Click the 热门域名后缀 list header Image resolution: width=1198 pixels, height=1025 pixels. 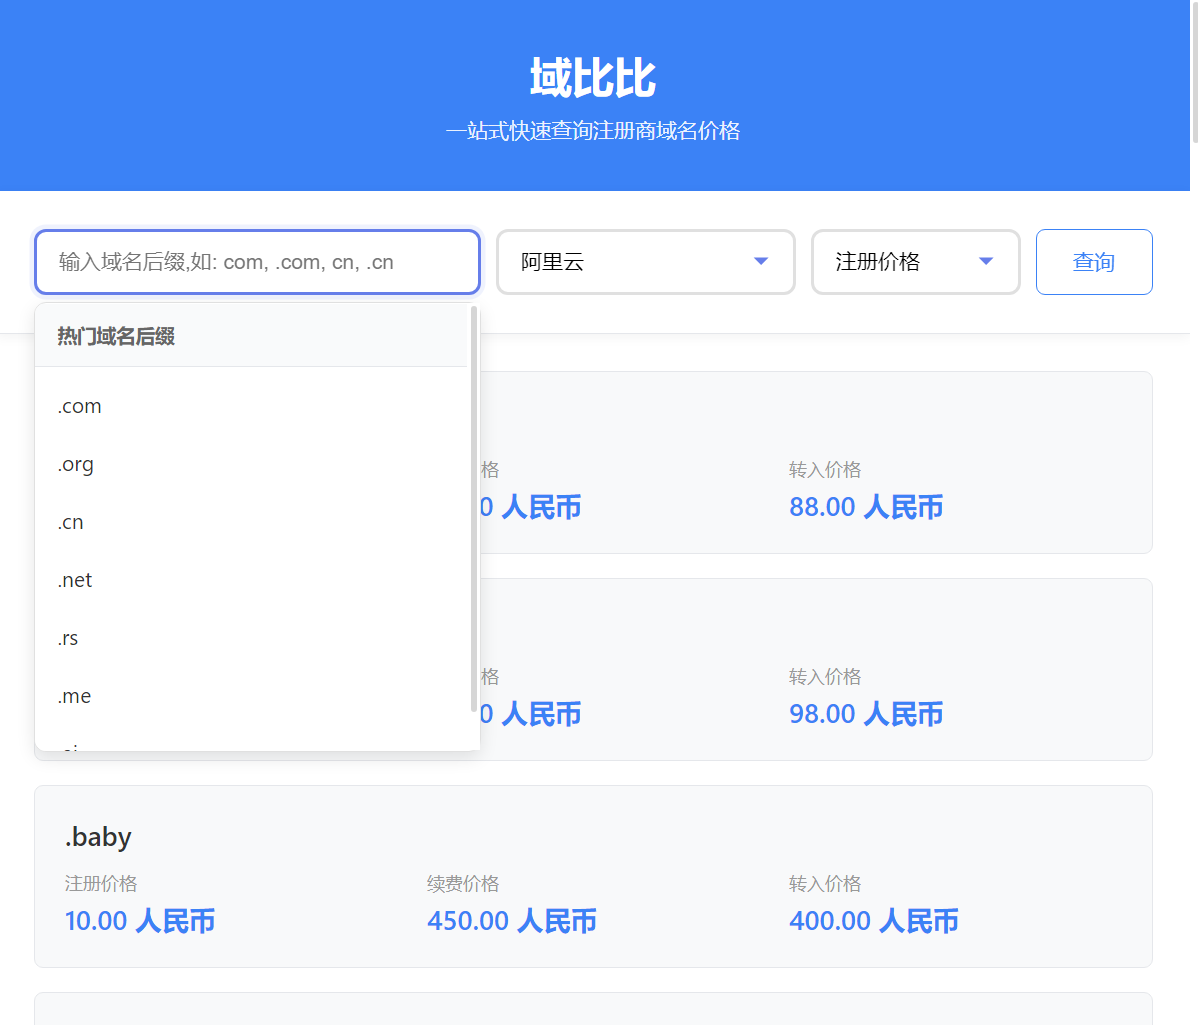coord(116,337)
